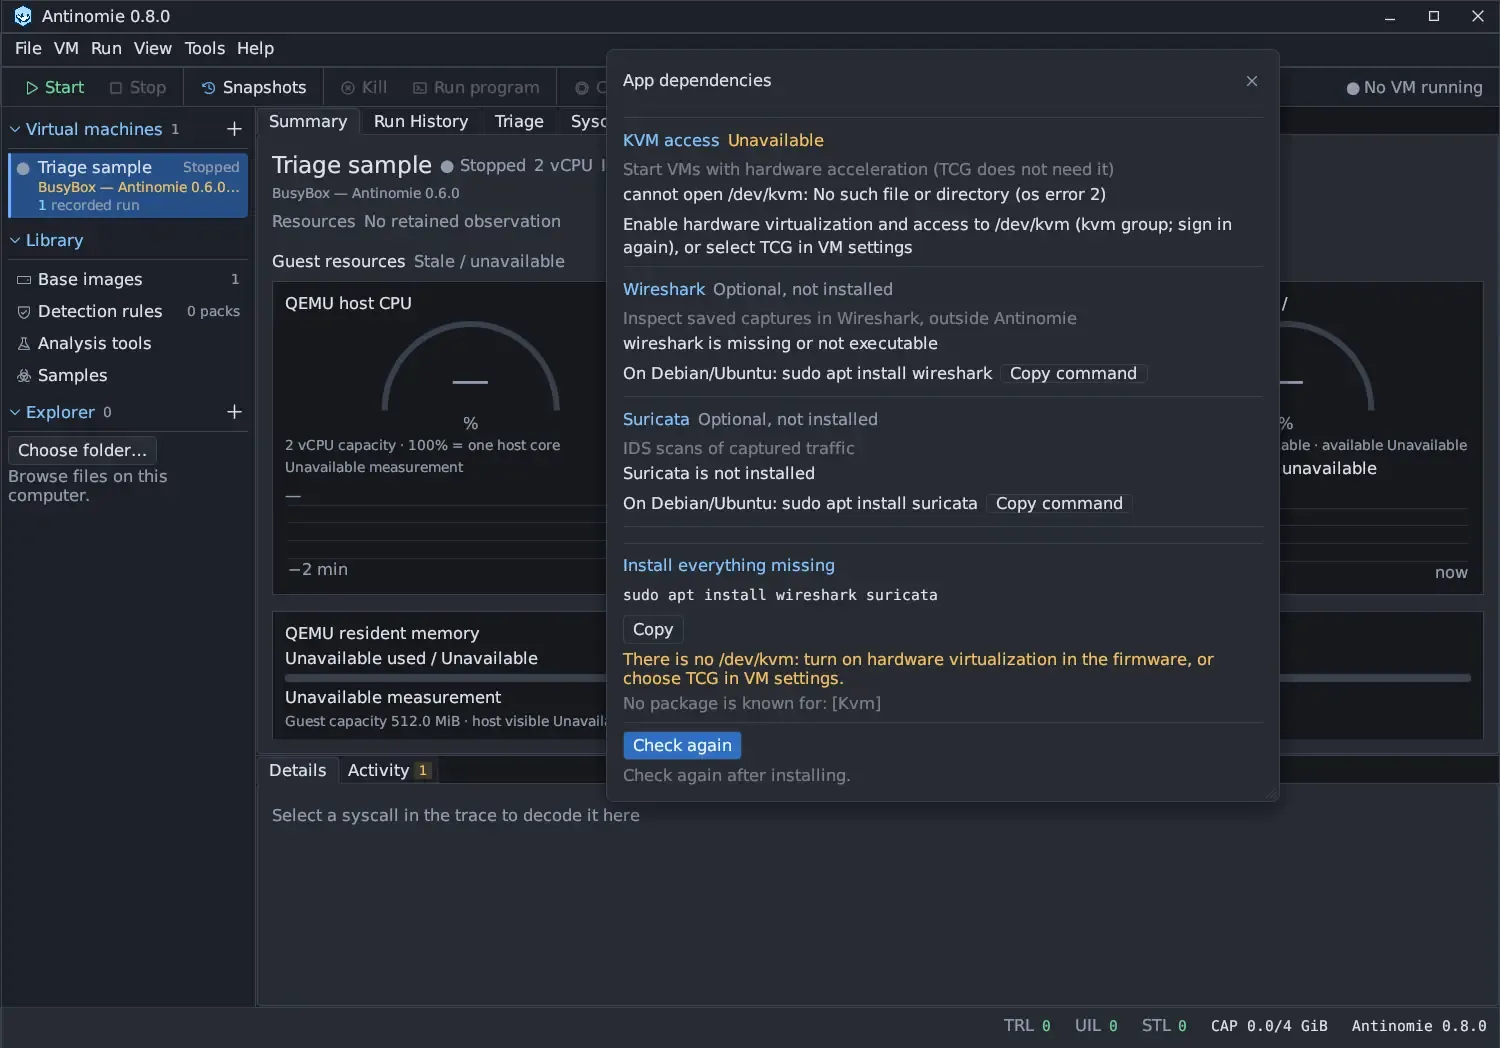Click the plus icon in Explorer section

click(234, 412)
